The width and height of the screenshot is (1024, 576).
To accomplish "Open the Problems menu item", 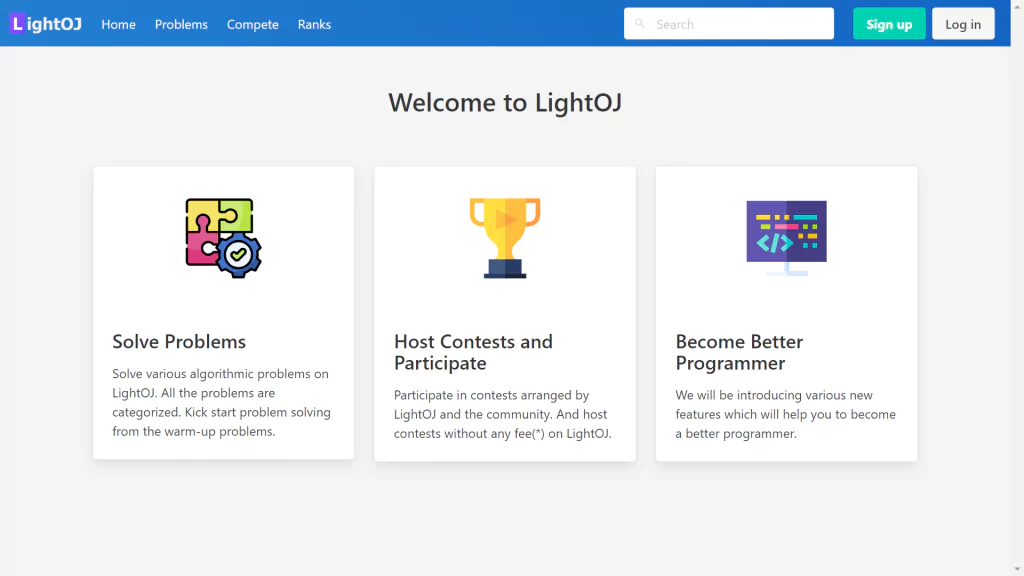I will pyautogui.click(x=181, y=24).
